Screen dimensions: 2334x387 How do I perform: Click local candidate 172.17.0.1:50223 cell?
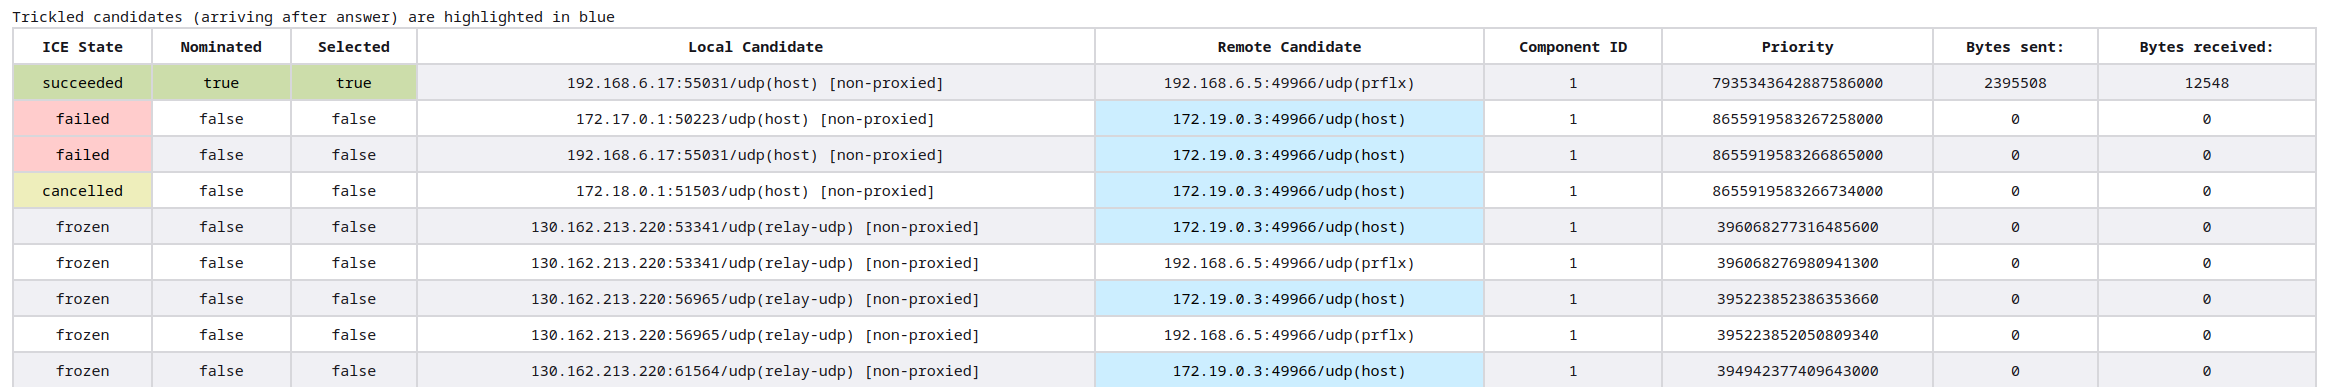[755, 119]
